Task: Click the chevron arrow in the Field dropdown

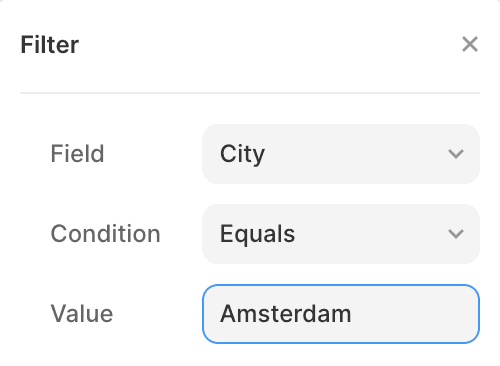Action: [x=456, y=154]
